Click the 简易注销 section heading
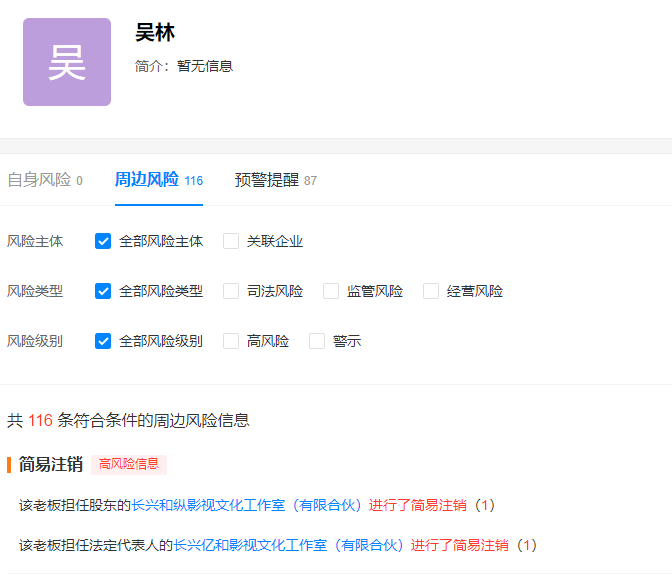Viewport: 672px width, 585px height. click(51, 464)
